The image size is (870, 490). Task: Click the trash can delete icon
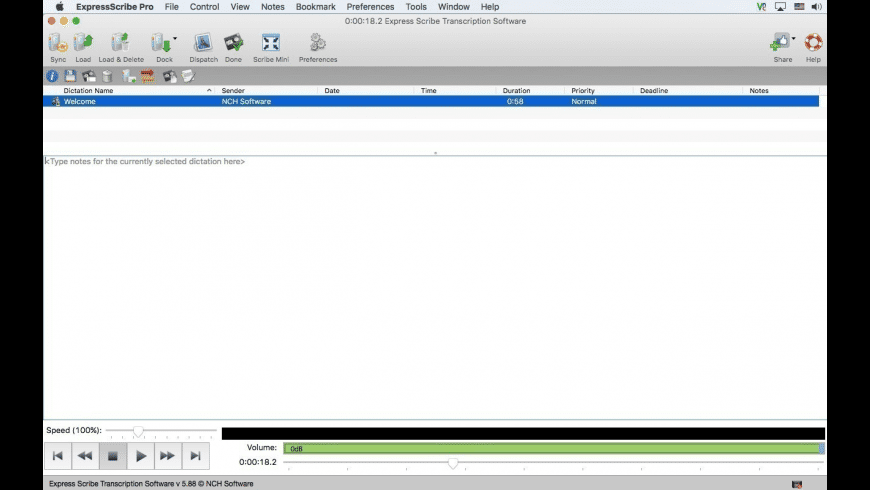(108, 76)
